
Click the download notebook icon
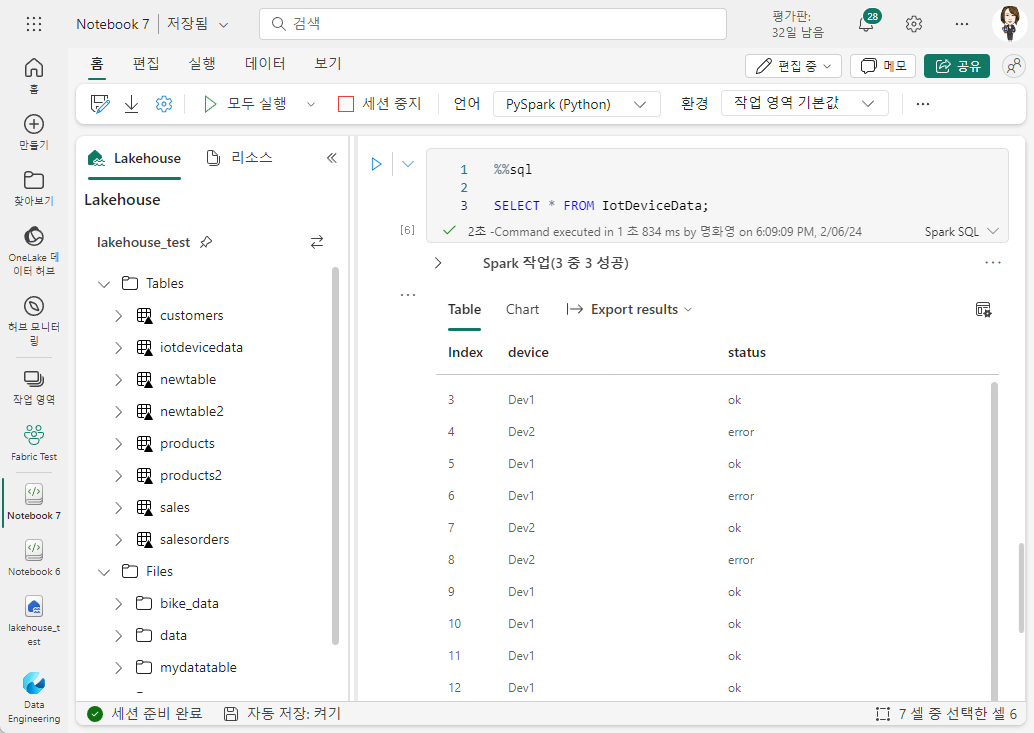click(131, 104)
